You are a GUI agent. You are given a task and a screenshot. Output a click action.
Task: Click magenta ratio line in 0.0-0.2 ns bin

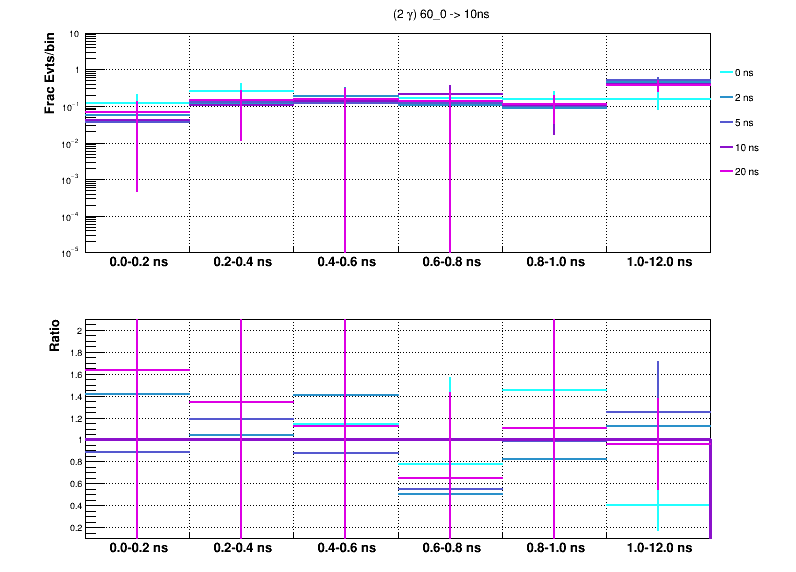(x=110, y=370)
